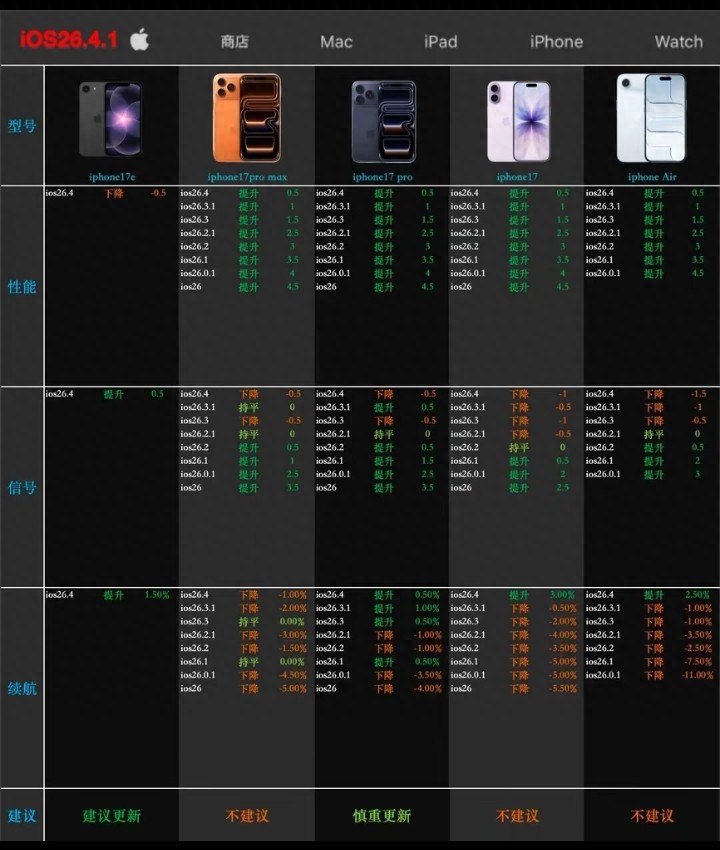Viewport: 720px width, 850px height.
Task: Click the red 下降 performance label for iphone17e
Action: pos(114,193)
